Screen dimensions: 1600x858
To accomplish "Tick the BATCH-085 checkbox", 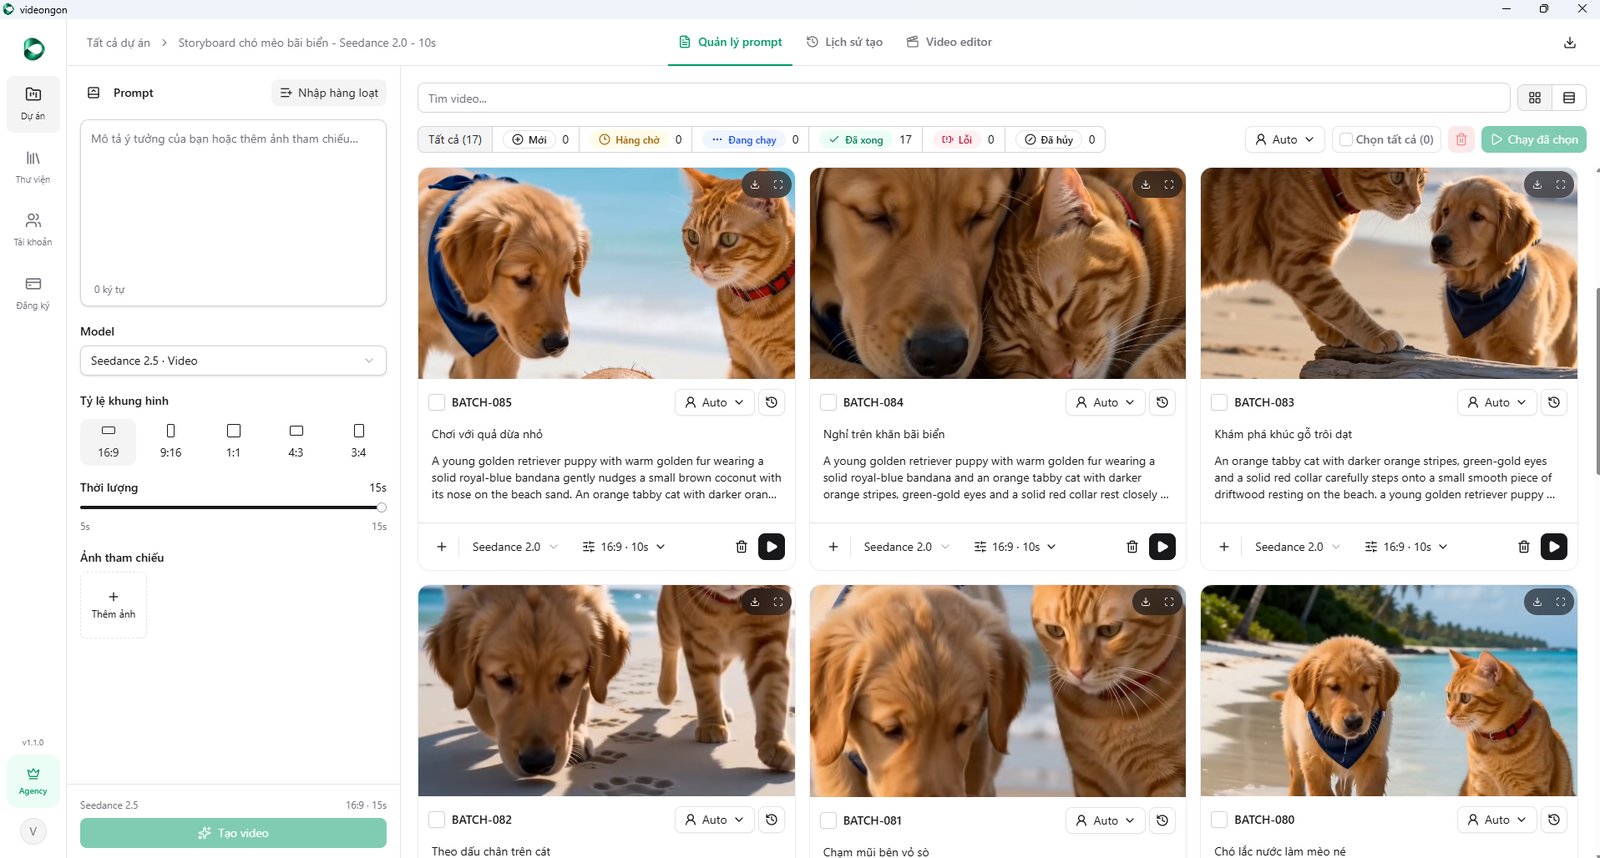I will pos(437,403).
